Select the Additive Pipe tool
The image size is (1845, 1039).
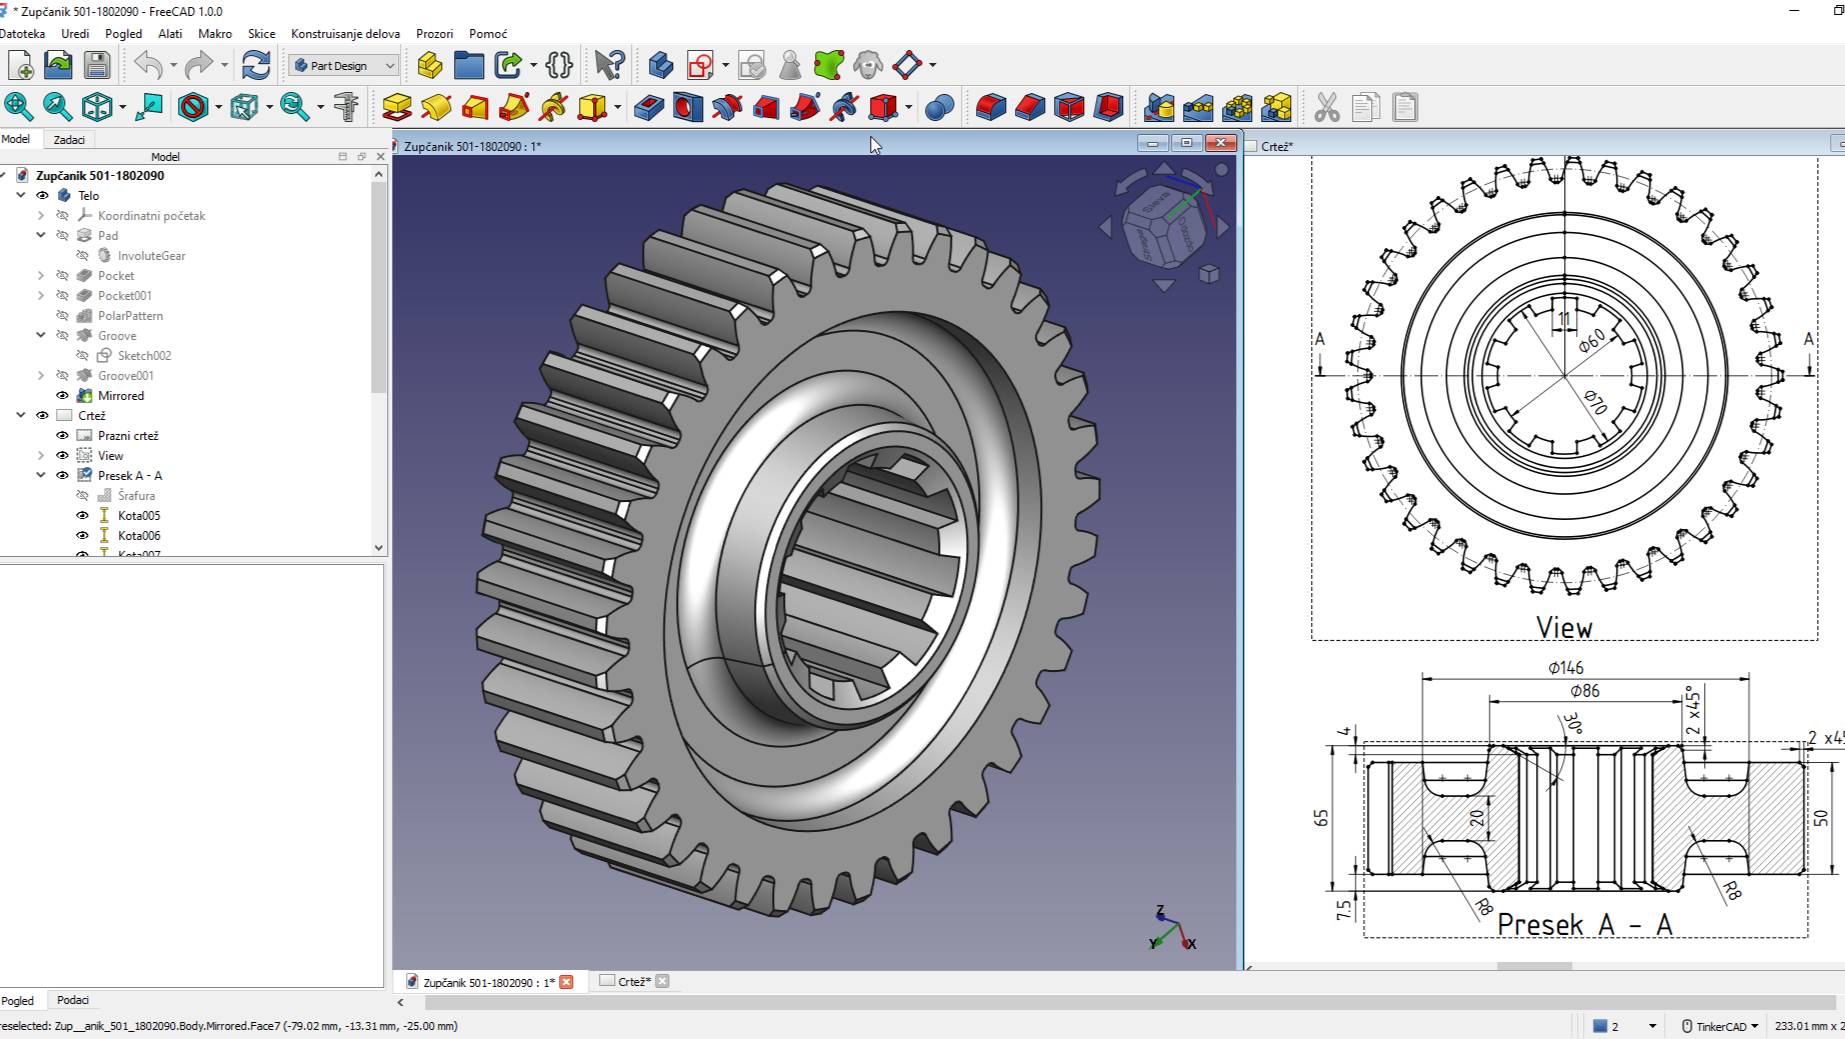[514, 107]
